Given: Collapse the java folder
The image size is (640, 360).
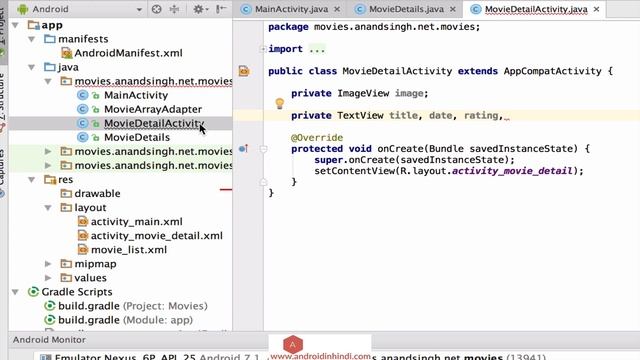Looking at the screenshot, I should click(32, 67).
